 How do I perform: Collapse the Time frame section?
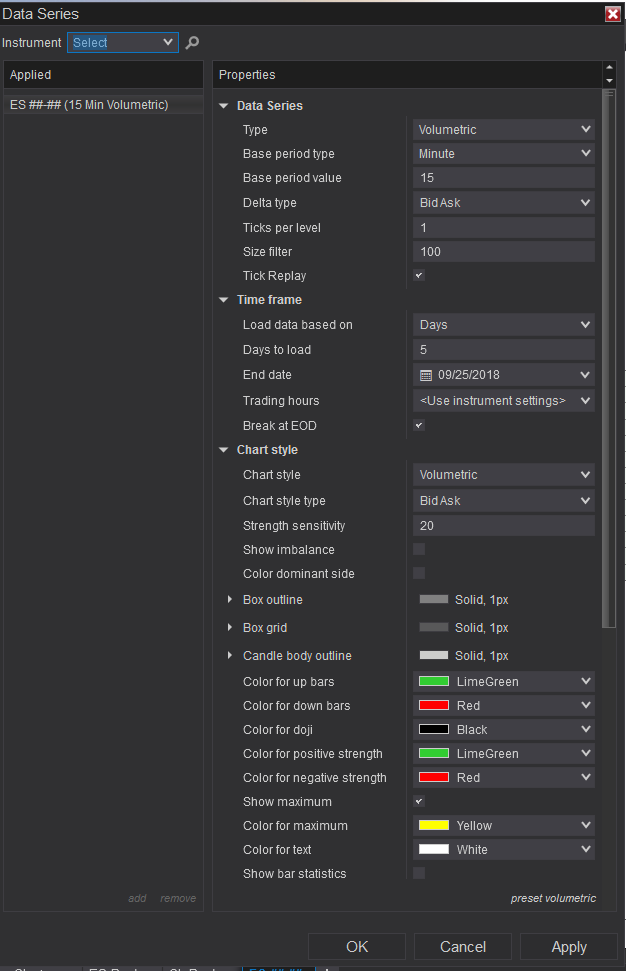pos(224,300)
